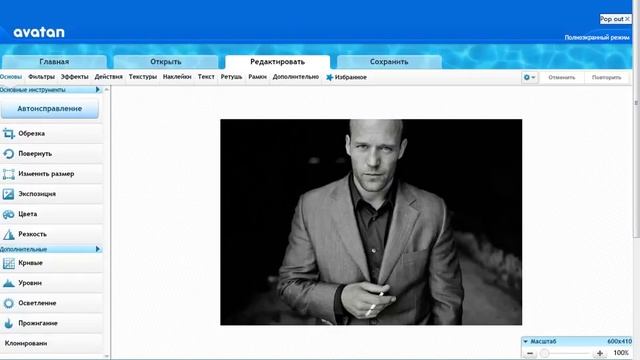
Task: Open the Фильтры menu
Action: [x=41, y=77]
